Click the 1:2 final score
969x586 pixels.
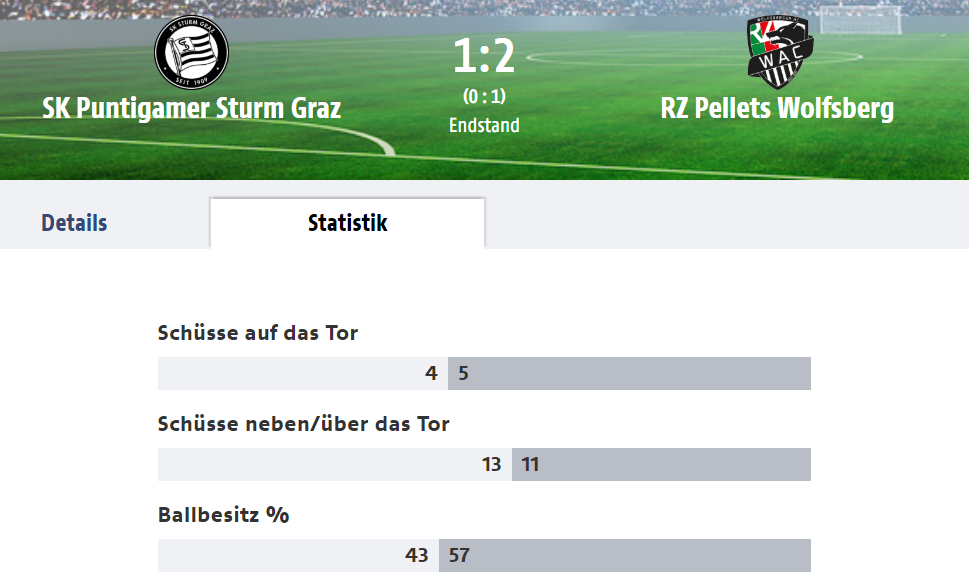point(484,56)
